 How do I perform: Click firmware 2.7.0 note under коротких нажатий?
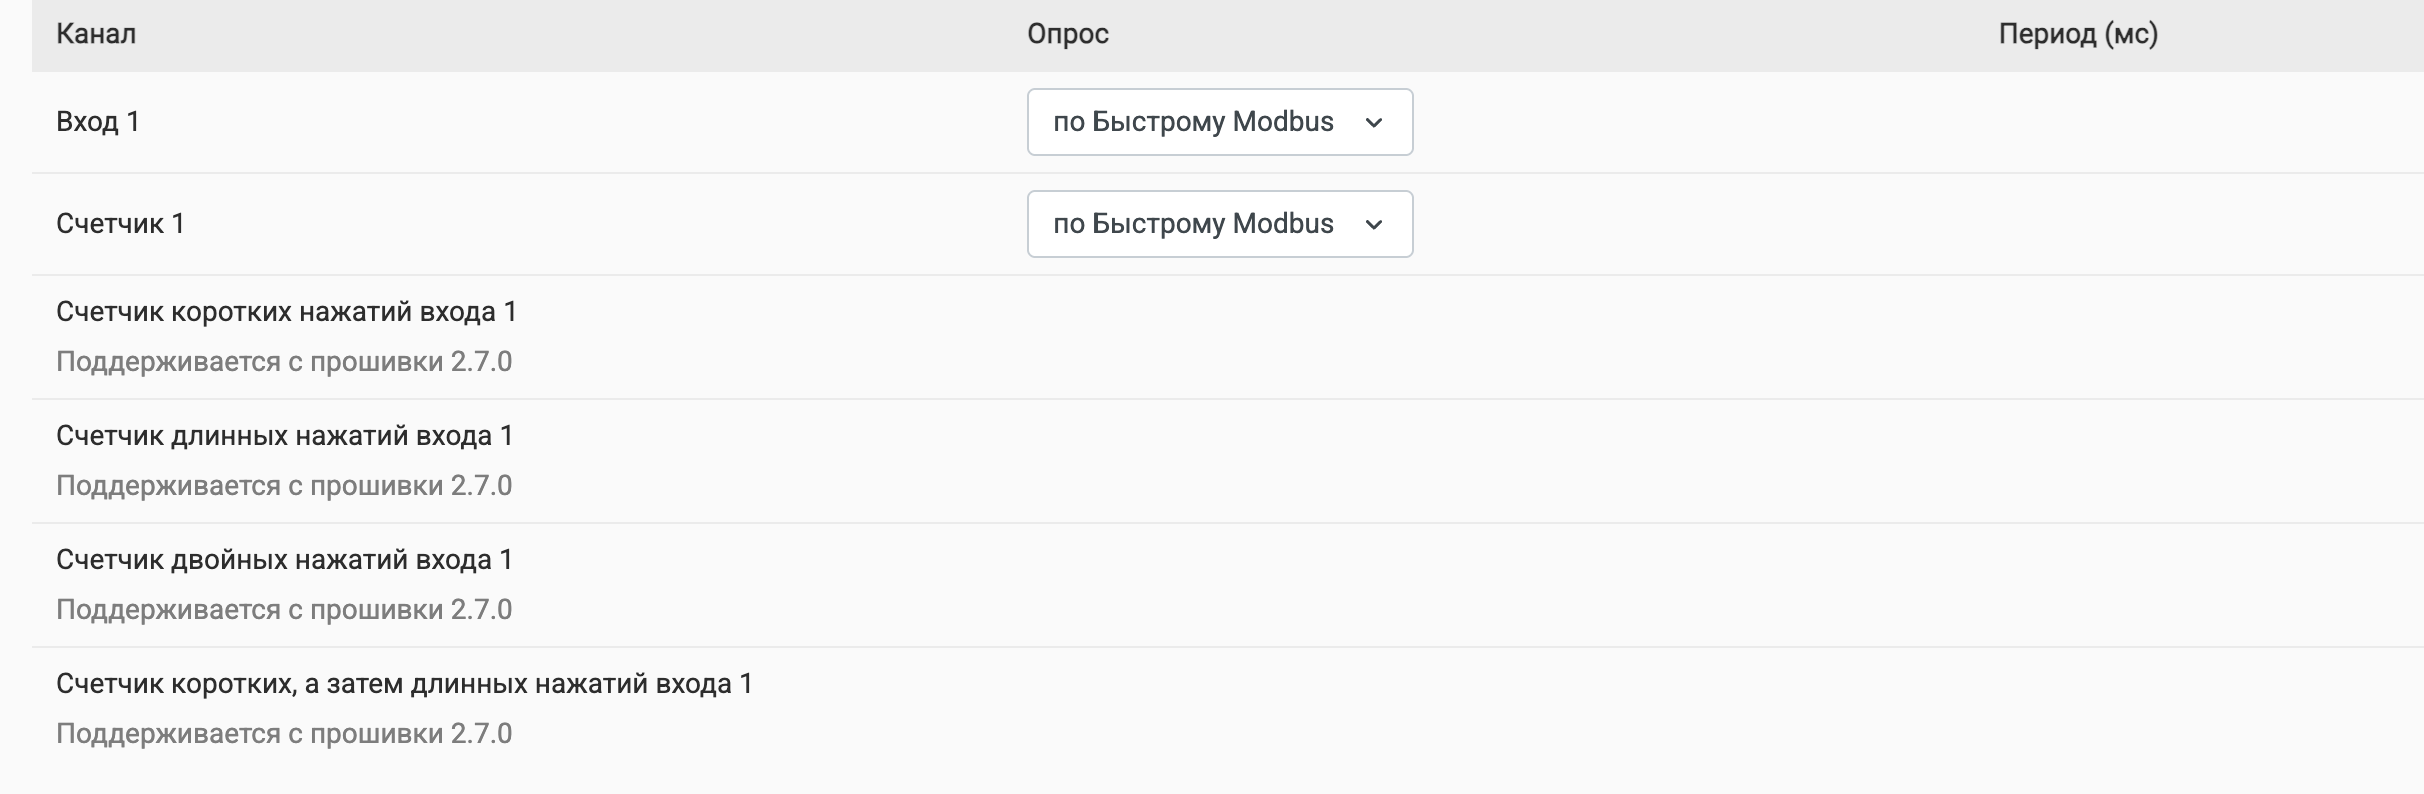coord(284,362)
